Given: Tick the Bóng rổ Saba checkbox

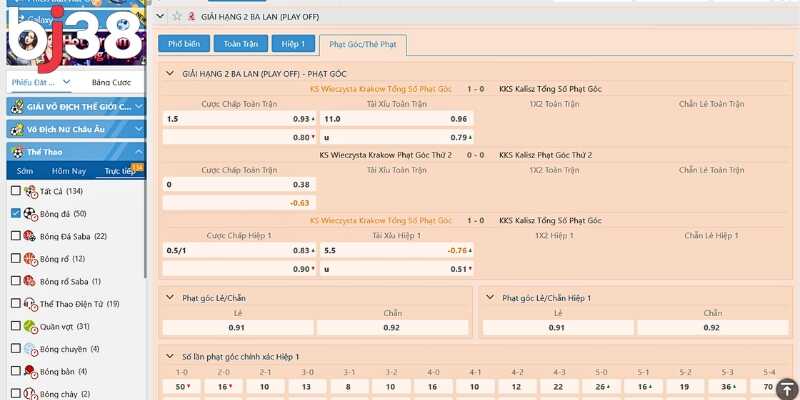Looking at the screenshot, I should [x=15, y=282].
